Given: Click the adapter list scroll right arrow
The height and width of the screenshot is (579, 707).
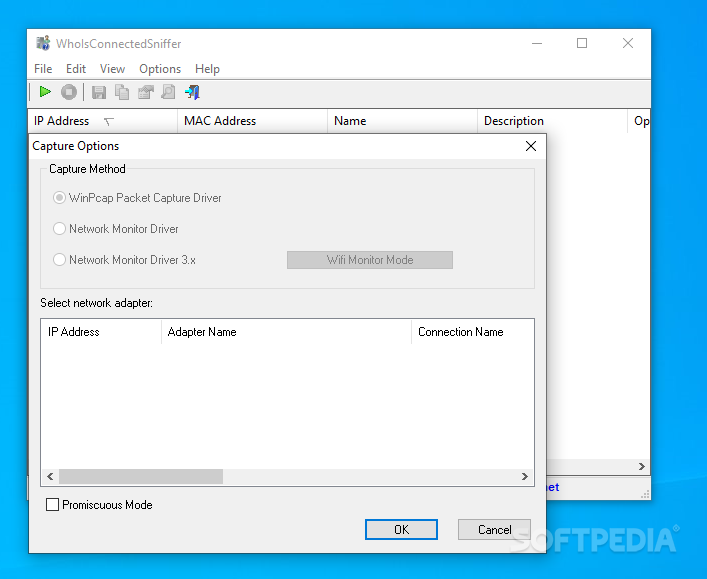Looking at the screenshot, I should pyautogui.click(x=524, y=477).
